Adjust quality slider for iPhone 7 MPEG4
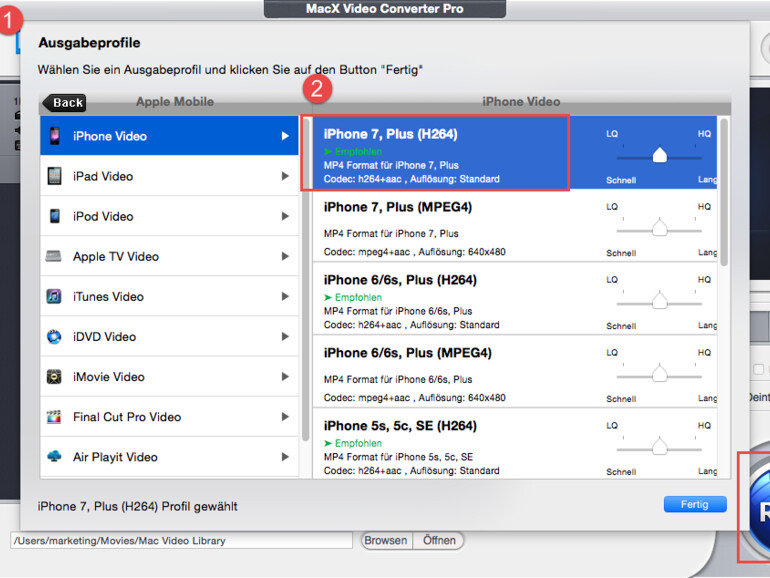 (x=660, y=228)
